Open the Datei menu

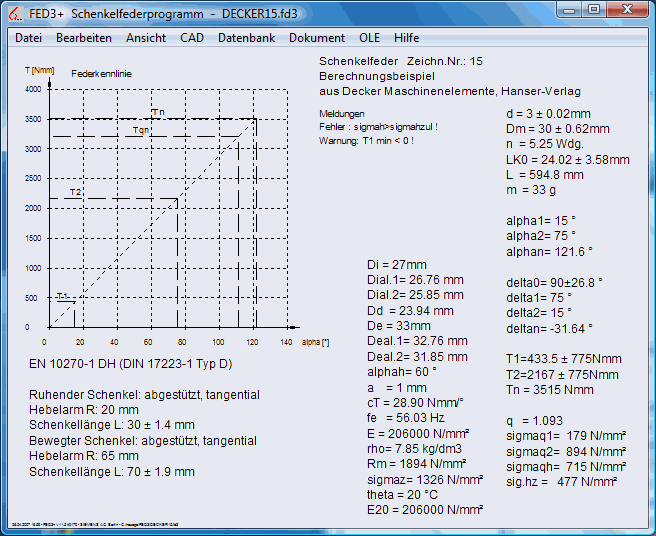tap(28, 38)
